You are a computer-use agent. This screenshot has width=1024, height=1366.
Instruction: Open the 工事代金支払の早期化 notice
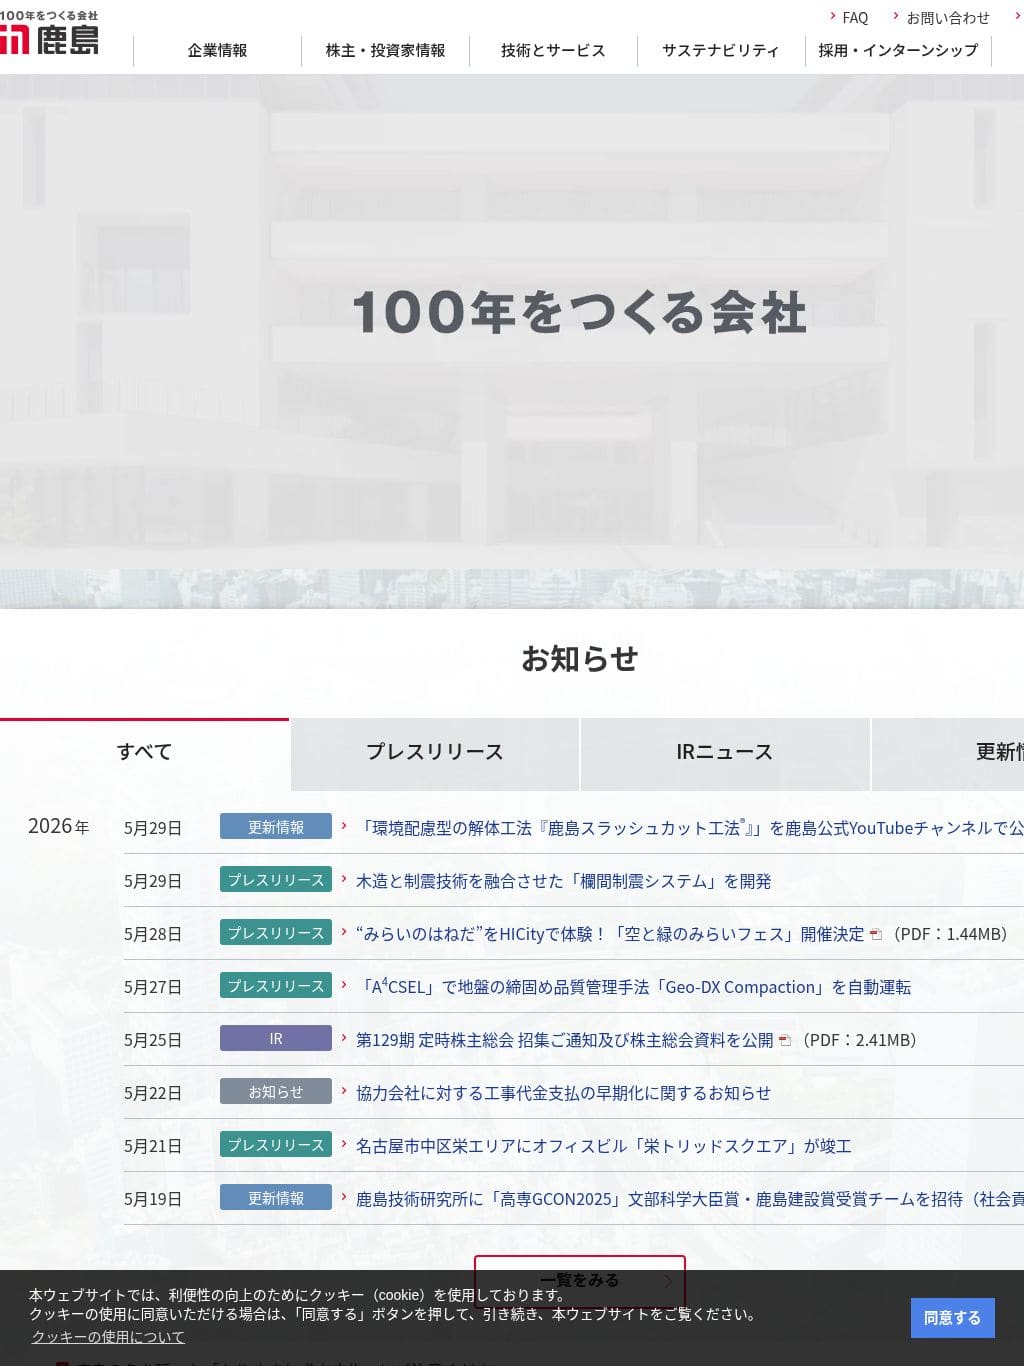coord(564,1093)
